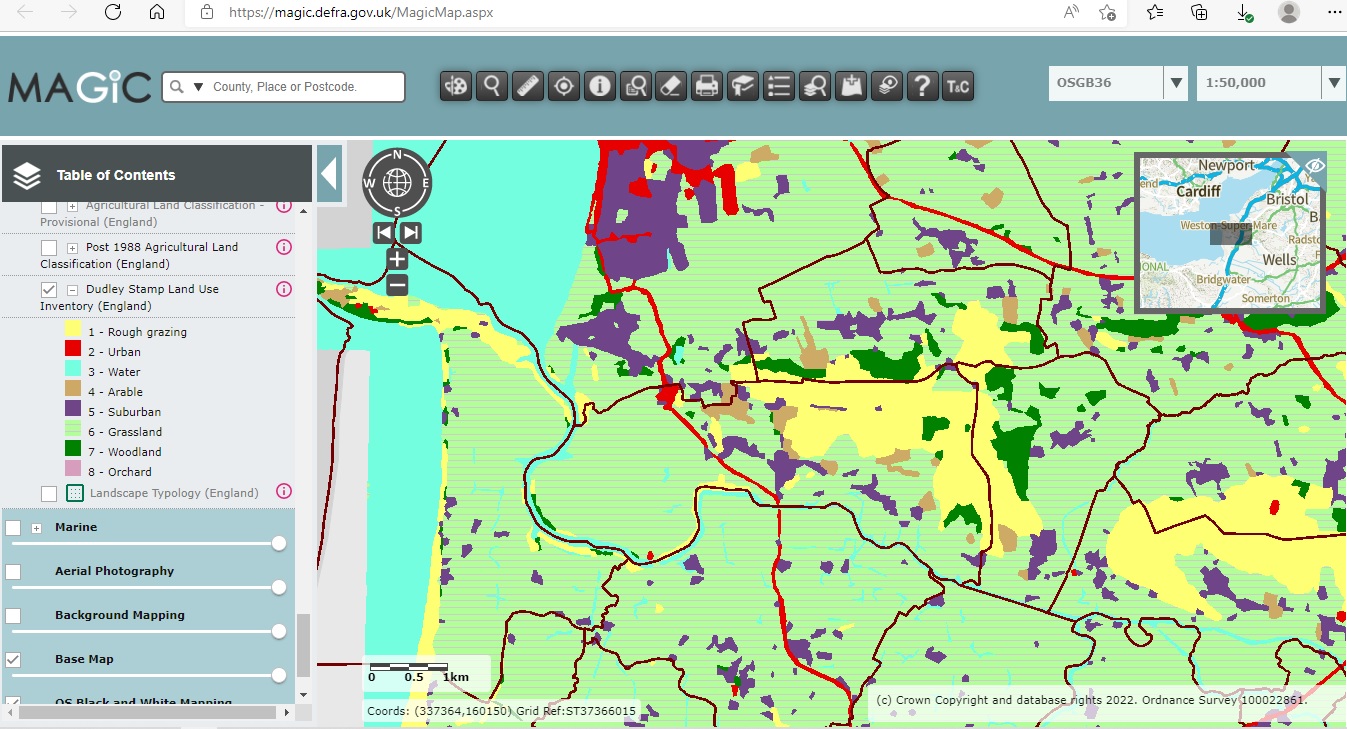Image resolution: width=1347 pixels, height=729 pixels.
Task: Expand the Marine layer group
Action: [37, 528]
